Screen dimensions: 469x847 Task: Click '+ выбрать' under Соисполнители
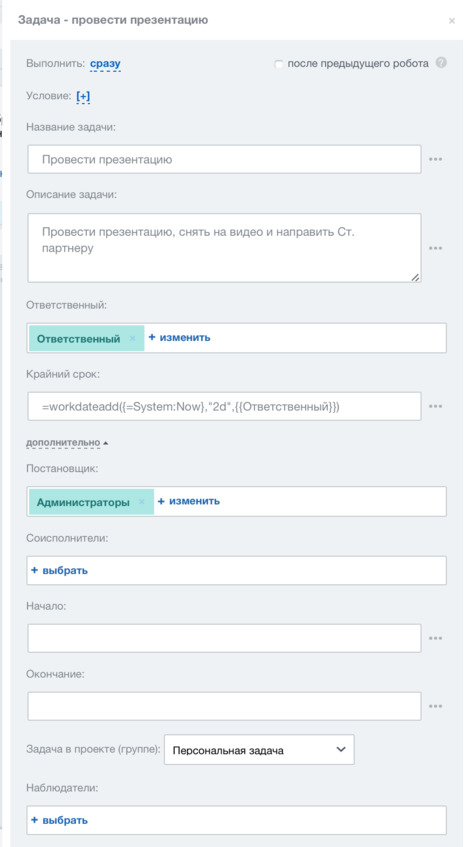pos(59,570)
